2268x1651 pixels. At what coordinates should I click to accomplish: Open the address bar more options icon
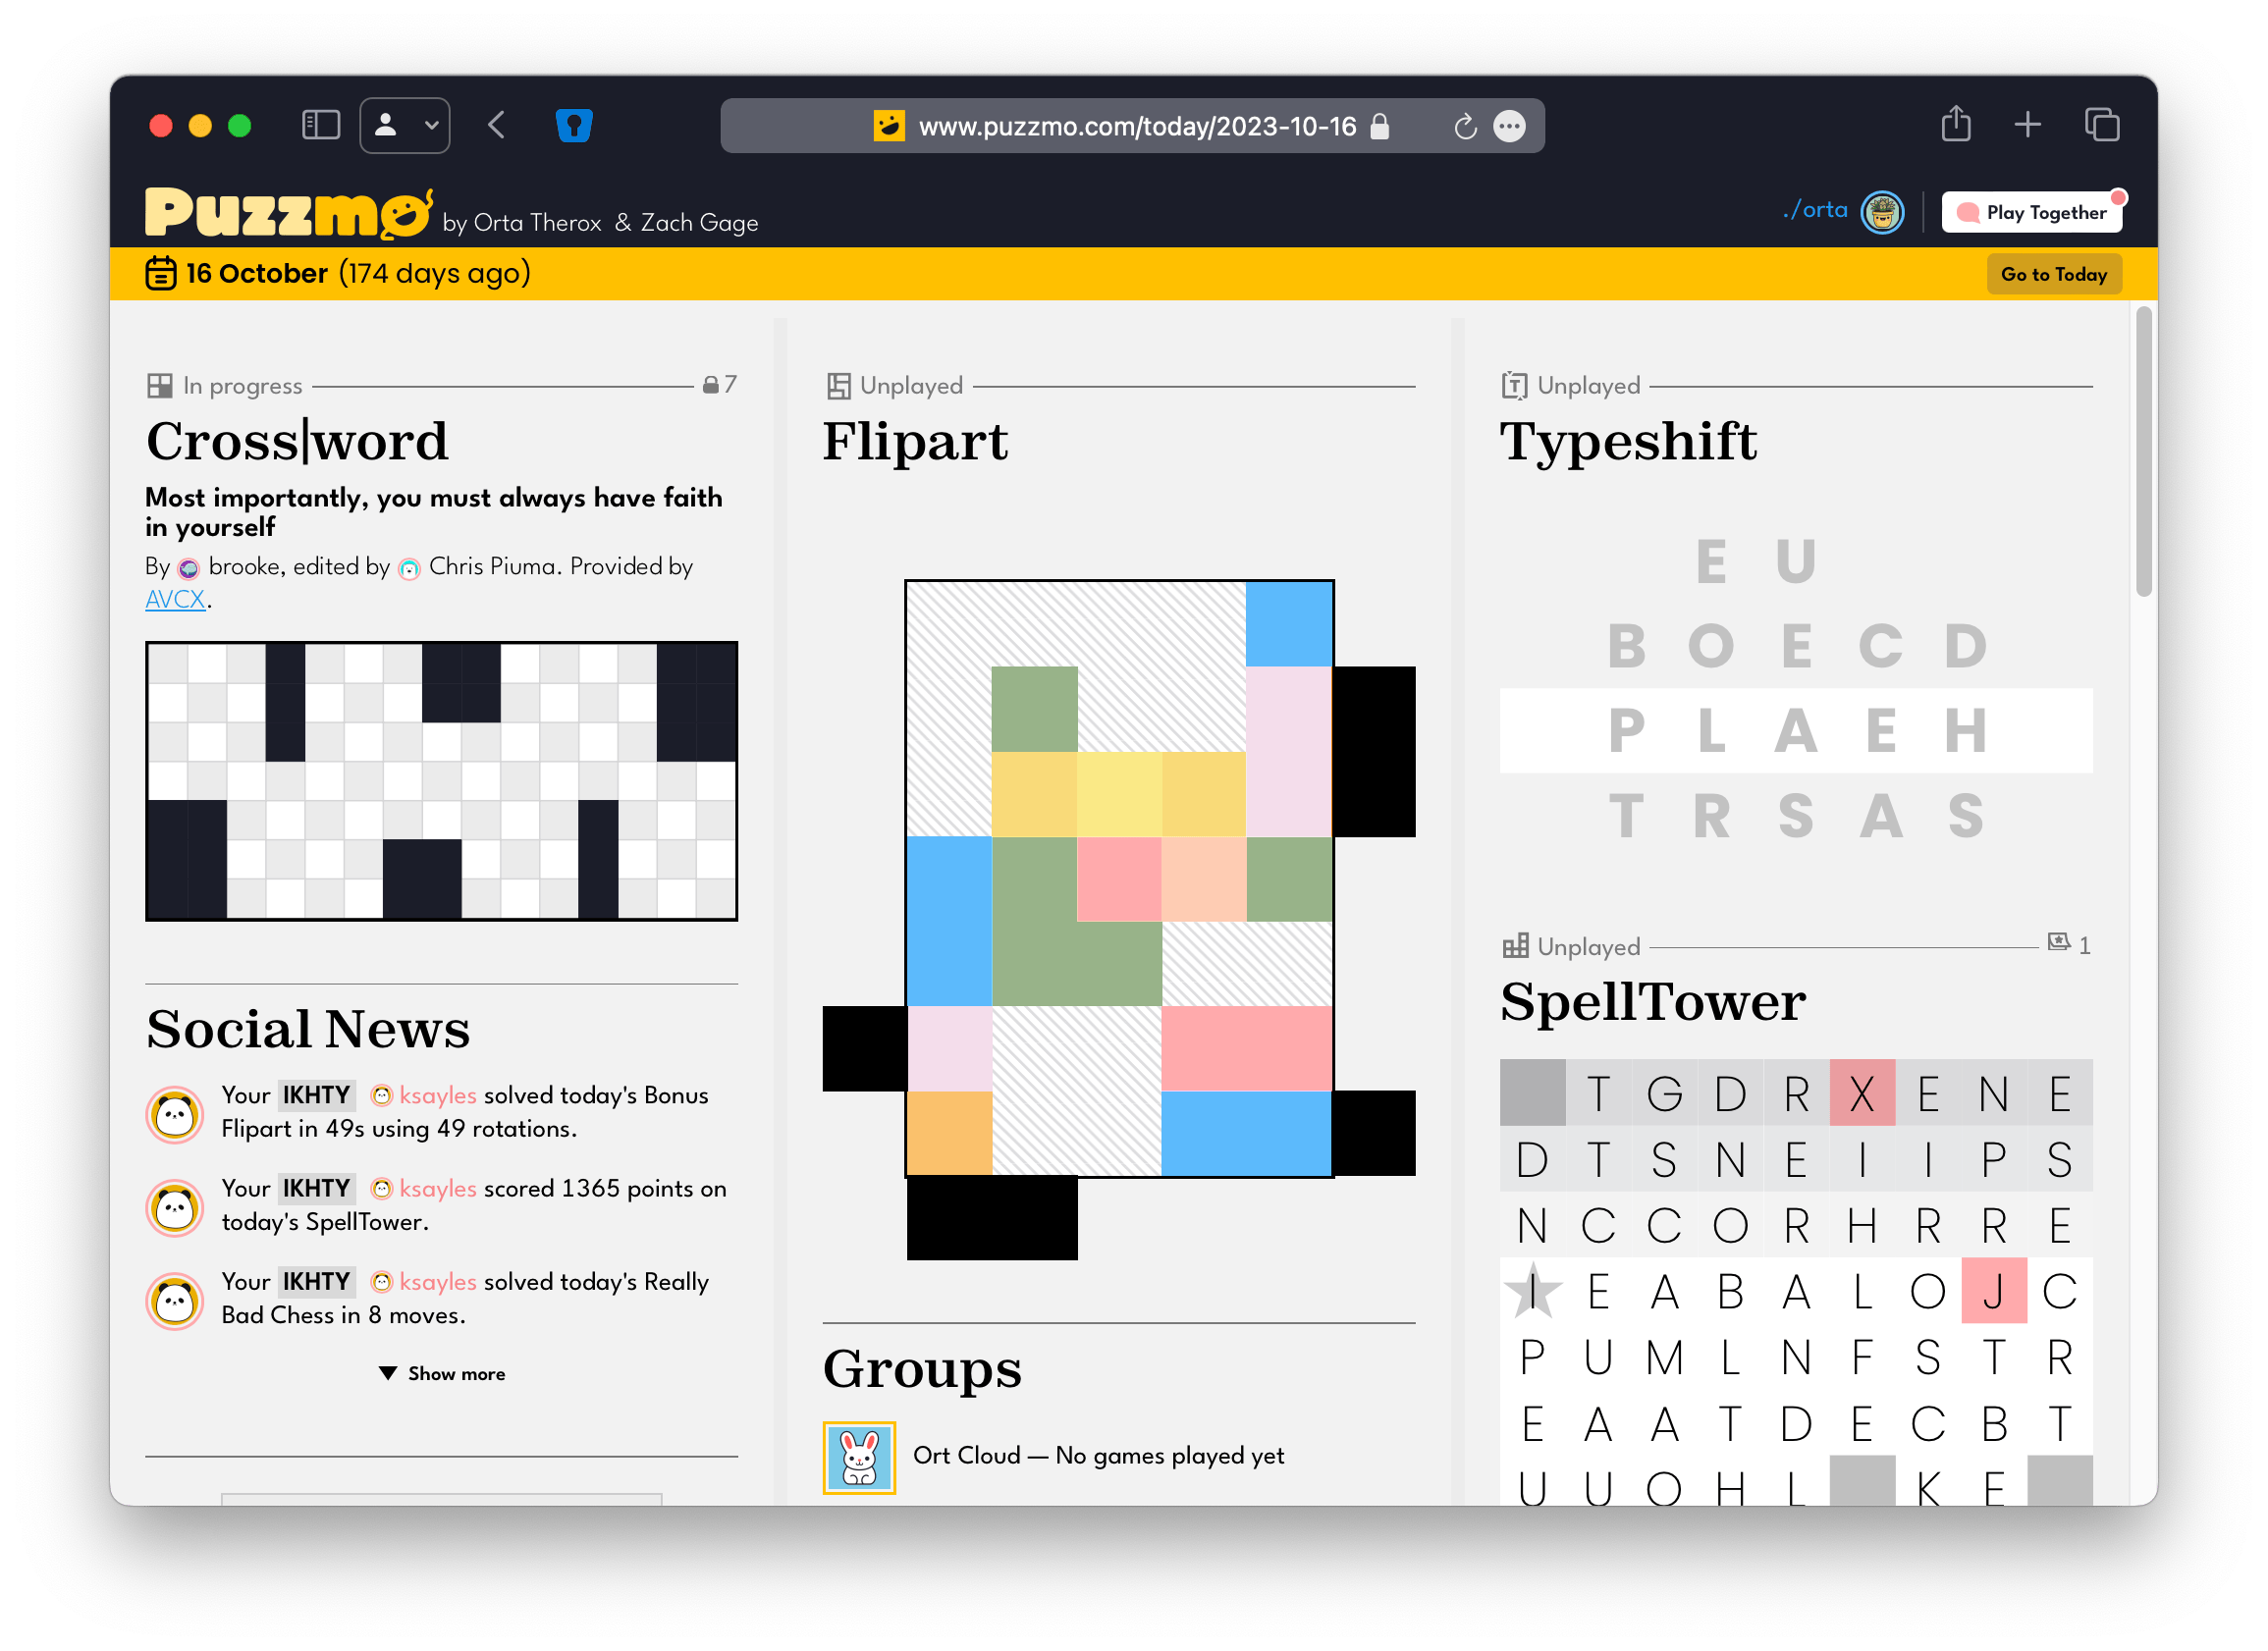[1509, 127]
